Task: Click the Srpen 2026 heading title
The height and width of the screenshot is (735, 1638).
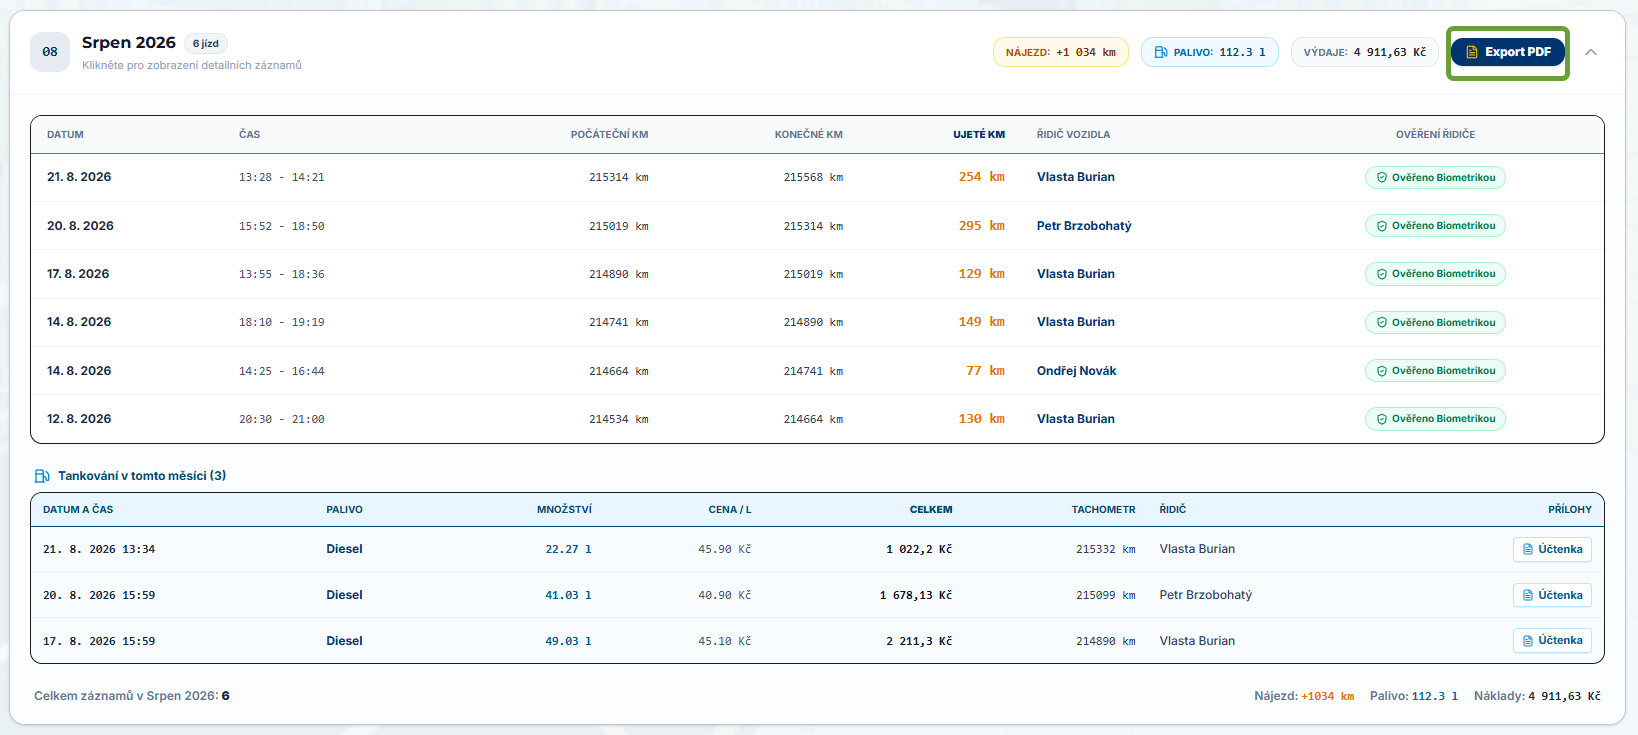Action: (128, 42)
